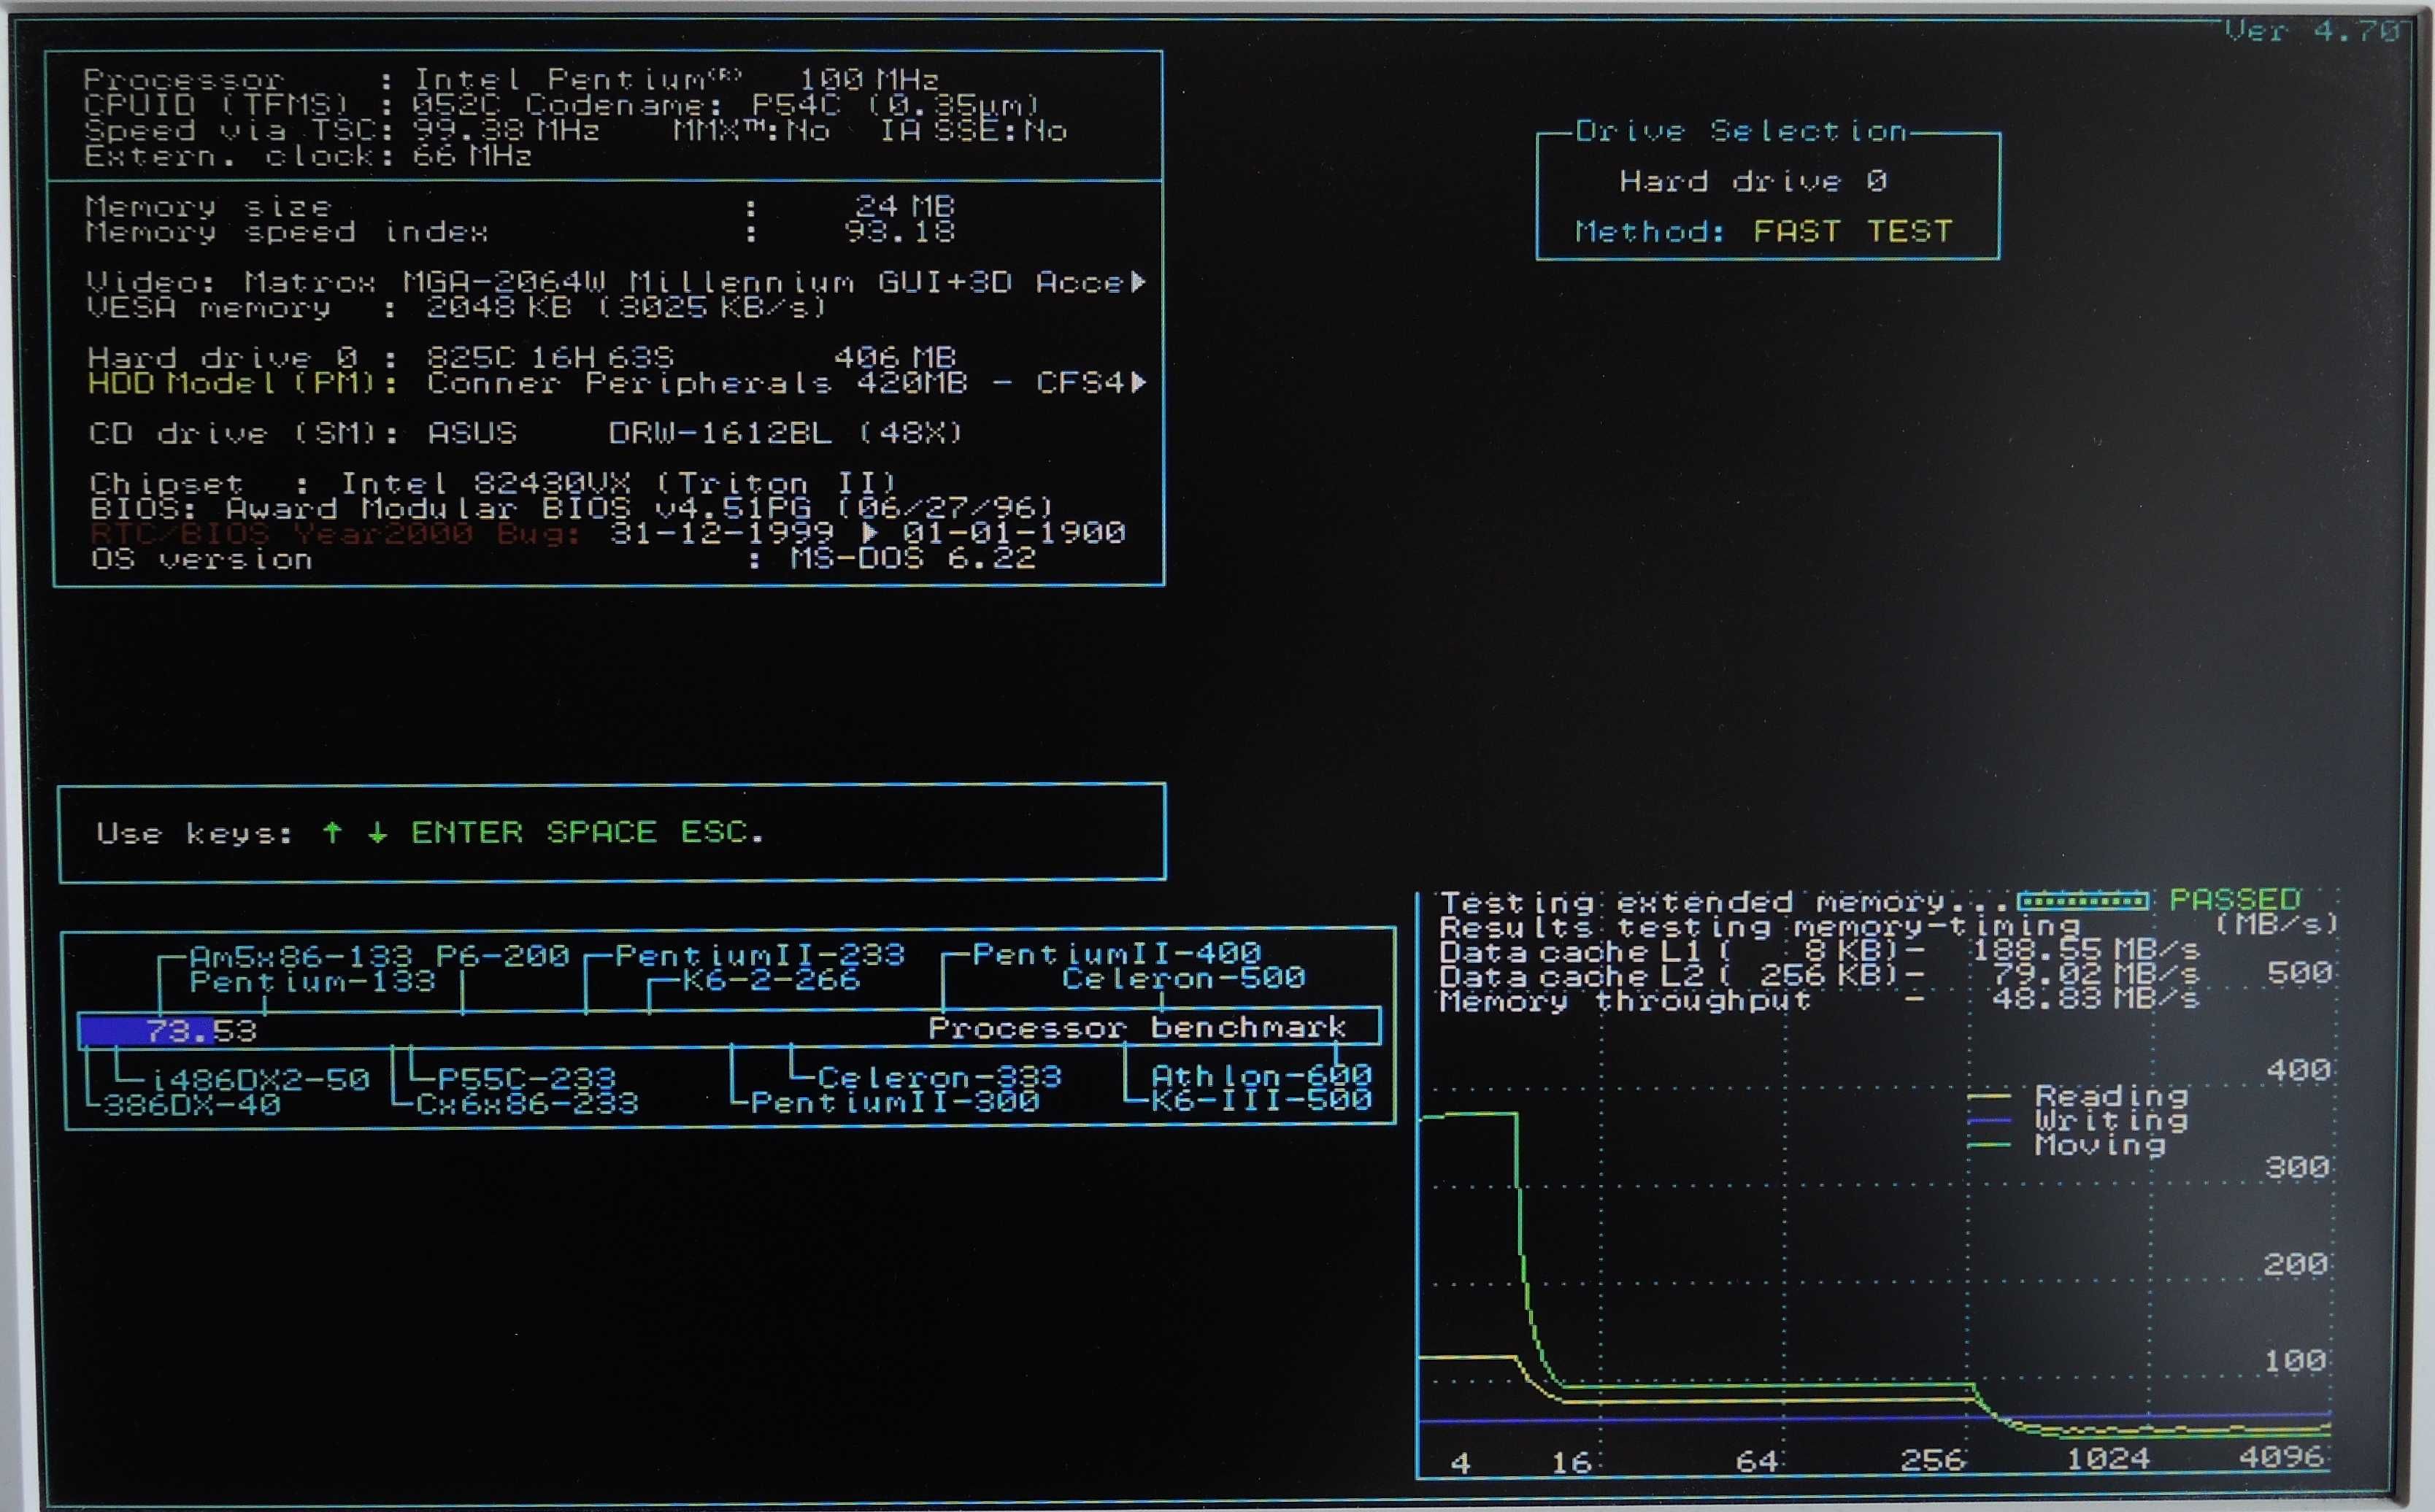
Task: Click the Conner Peripherals 420MB model text
Action: [697, 382]
